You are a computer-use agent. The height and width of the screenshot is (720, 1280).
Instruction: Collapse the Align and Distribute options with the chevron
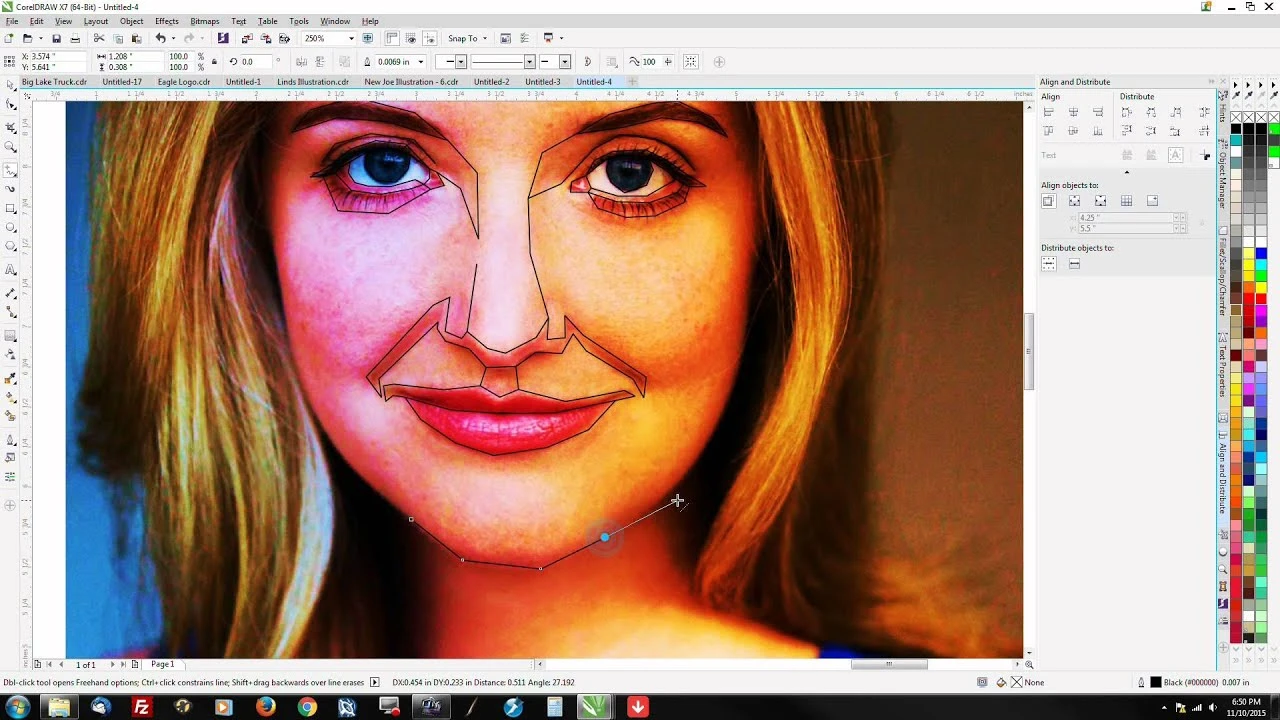pos(1127,172)
